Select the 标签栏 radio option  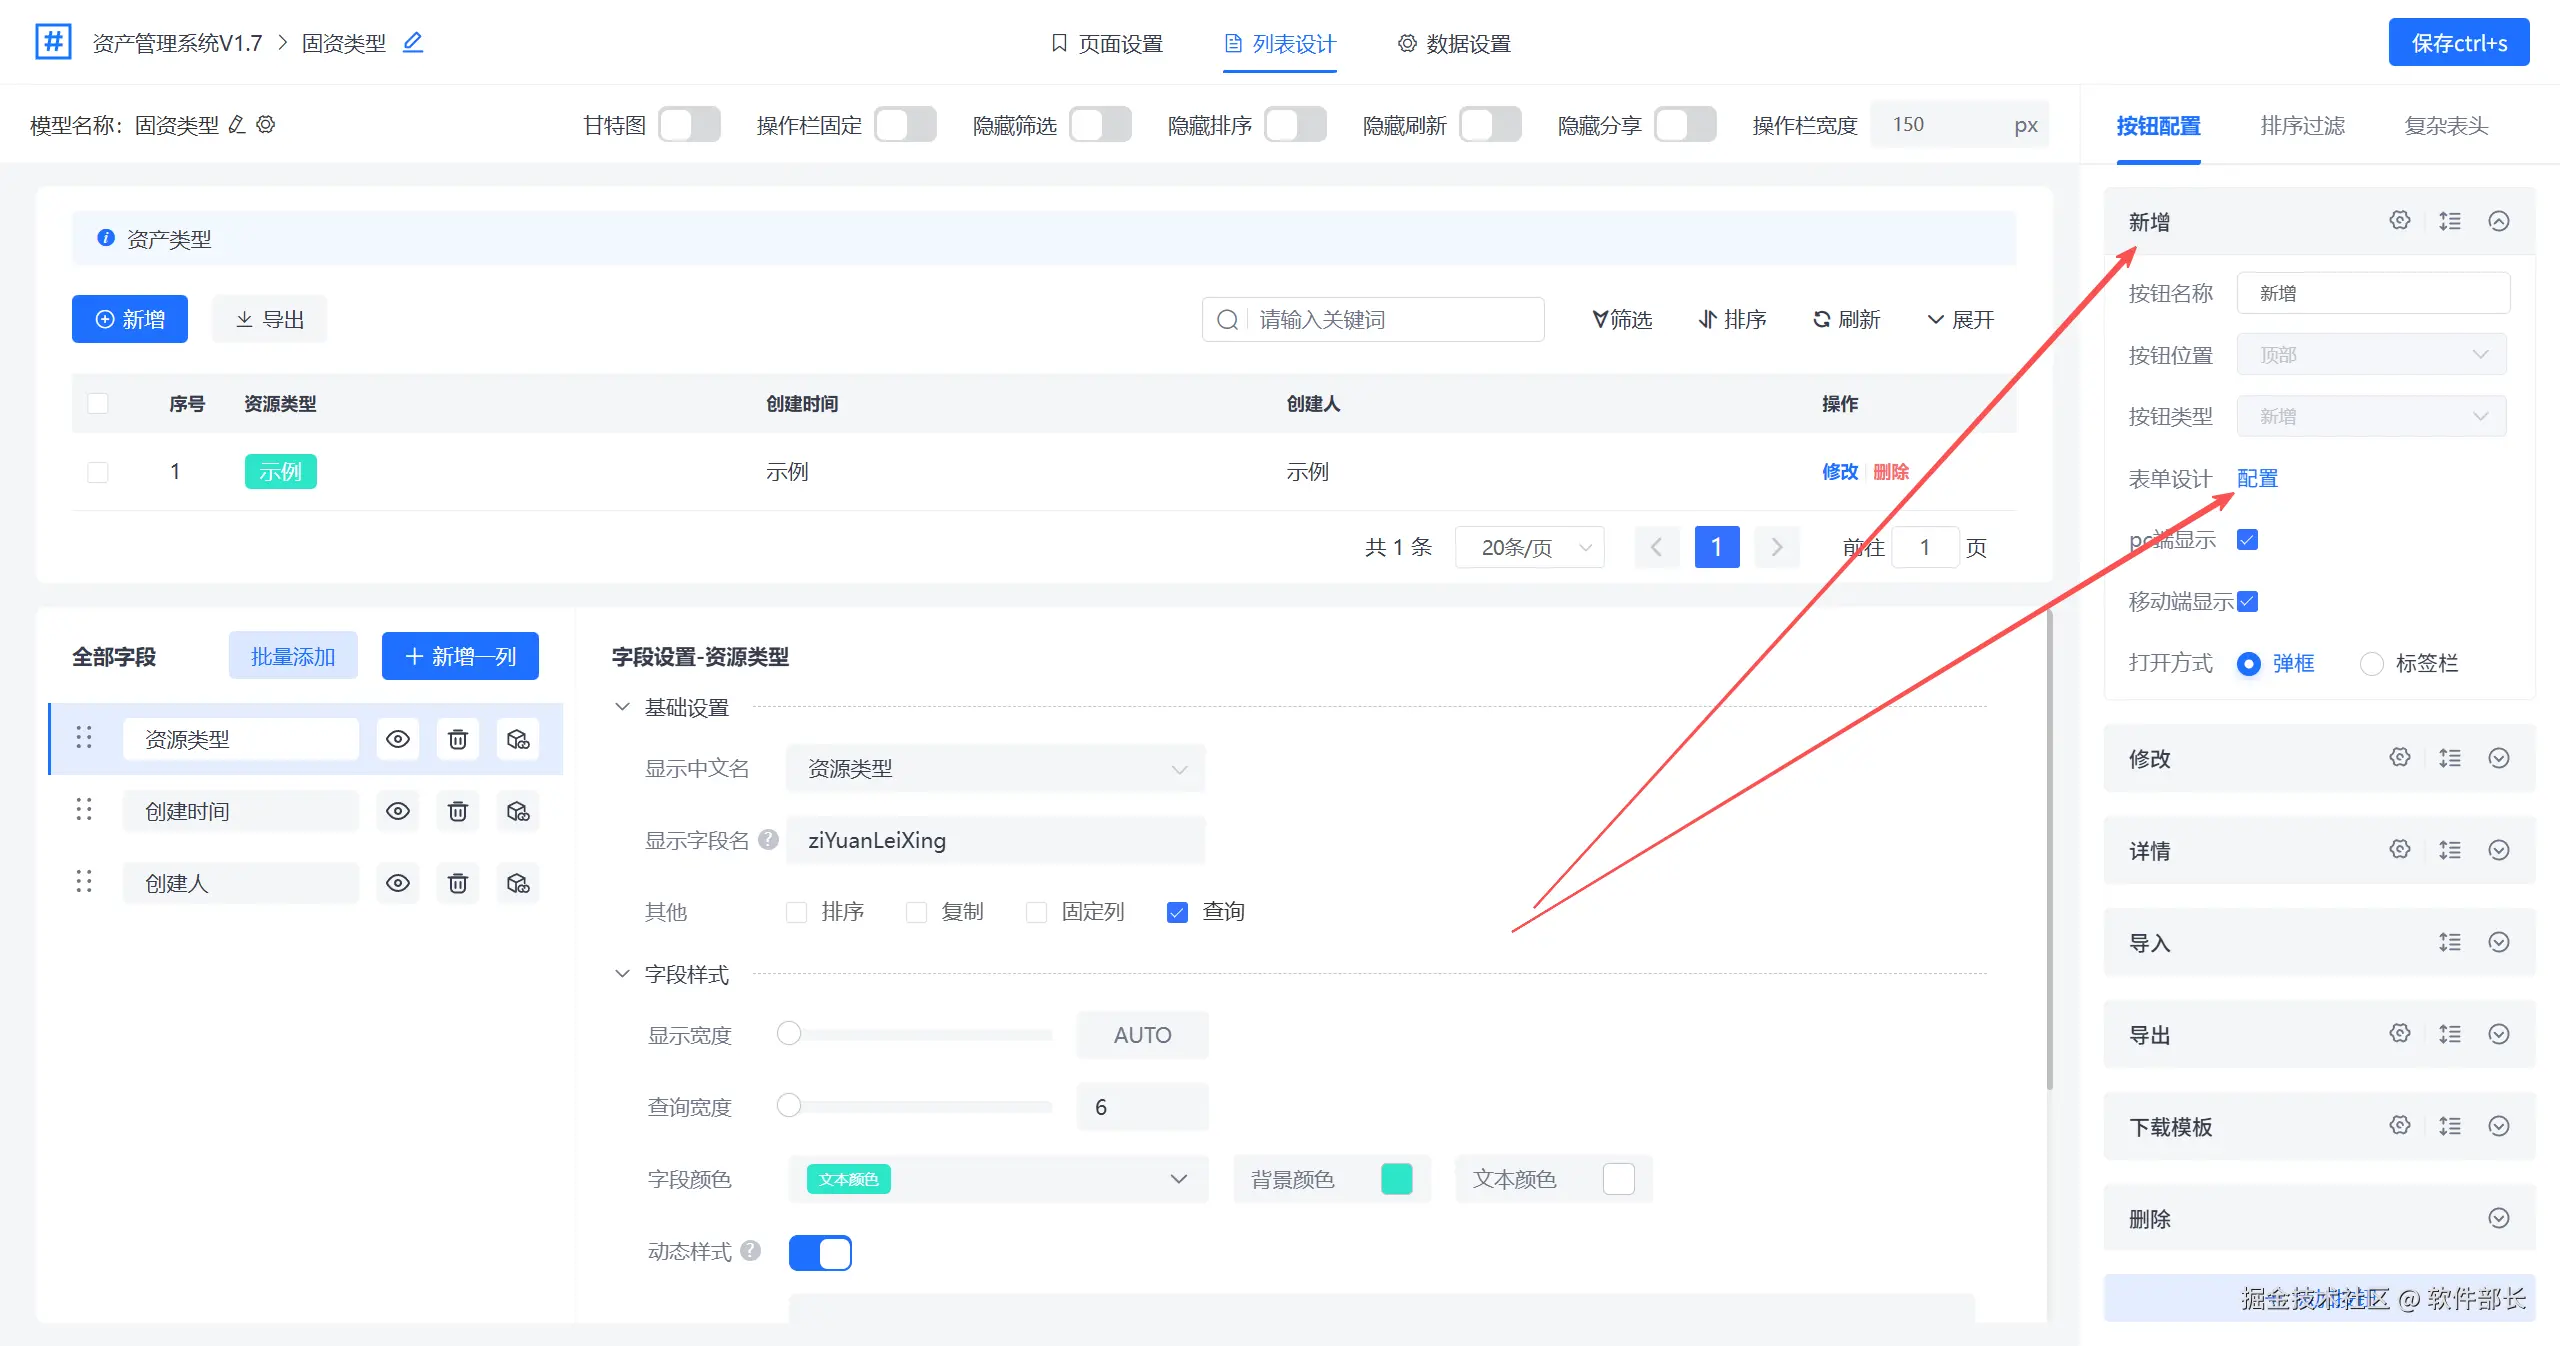(x=2371, y=663)
